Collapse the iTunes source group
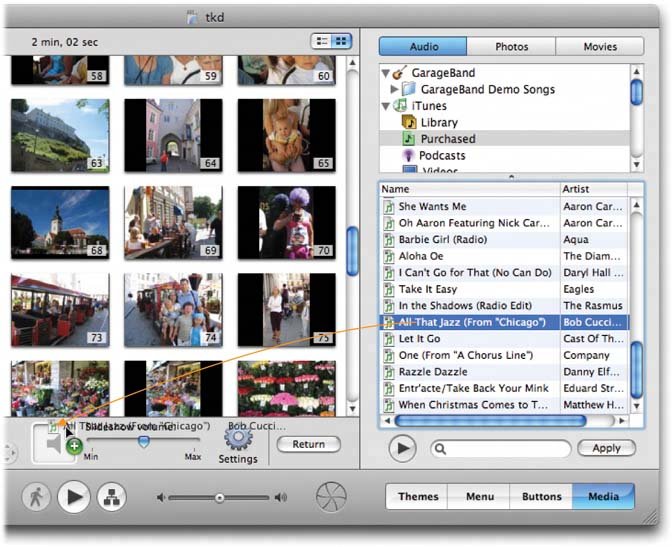The width and height of the screenshot is (672, 547). (386, 106)
